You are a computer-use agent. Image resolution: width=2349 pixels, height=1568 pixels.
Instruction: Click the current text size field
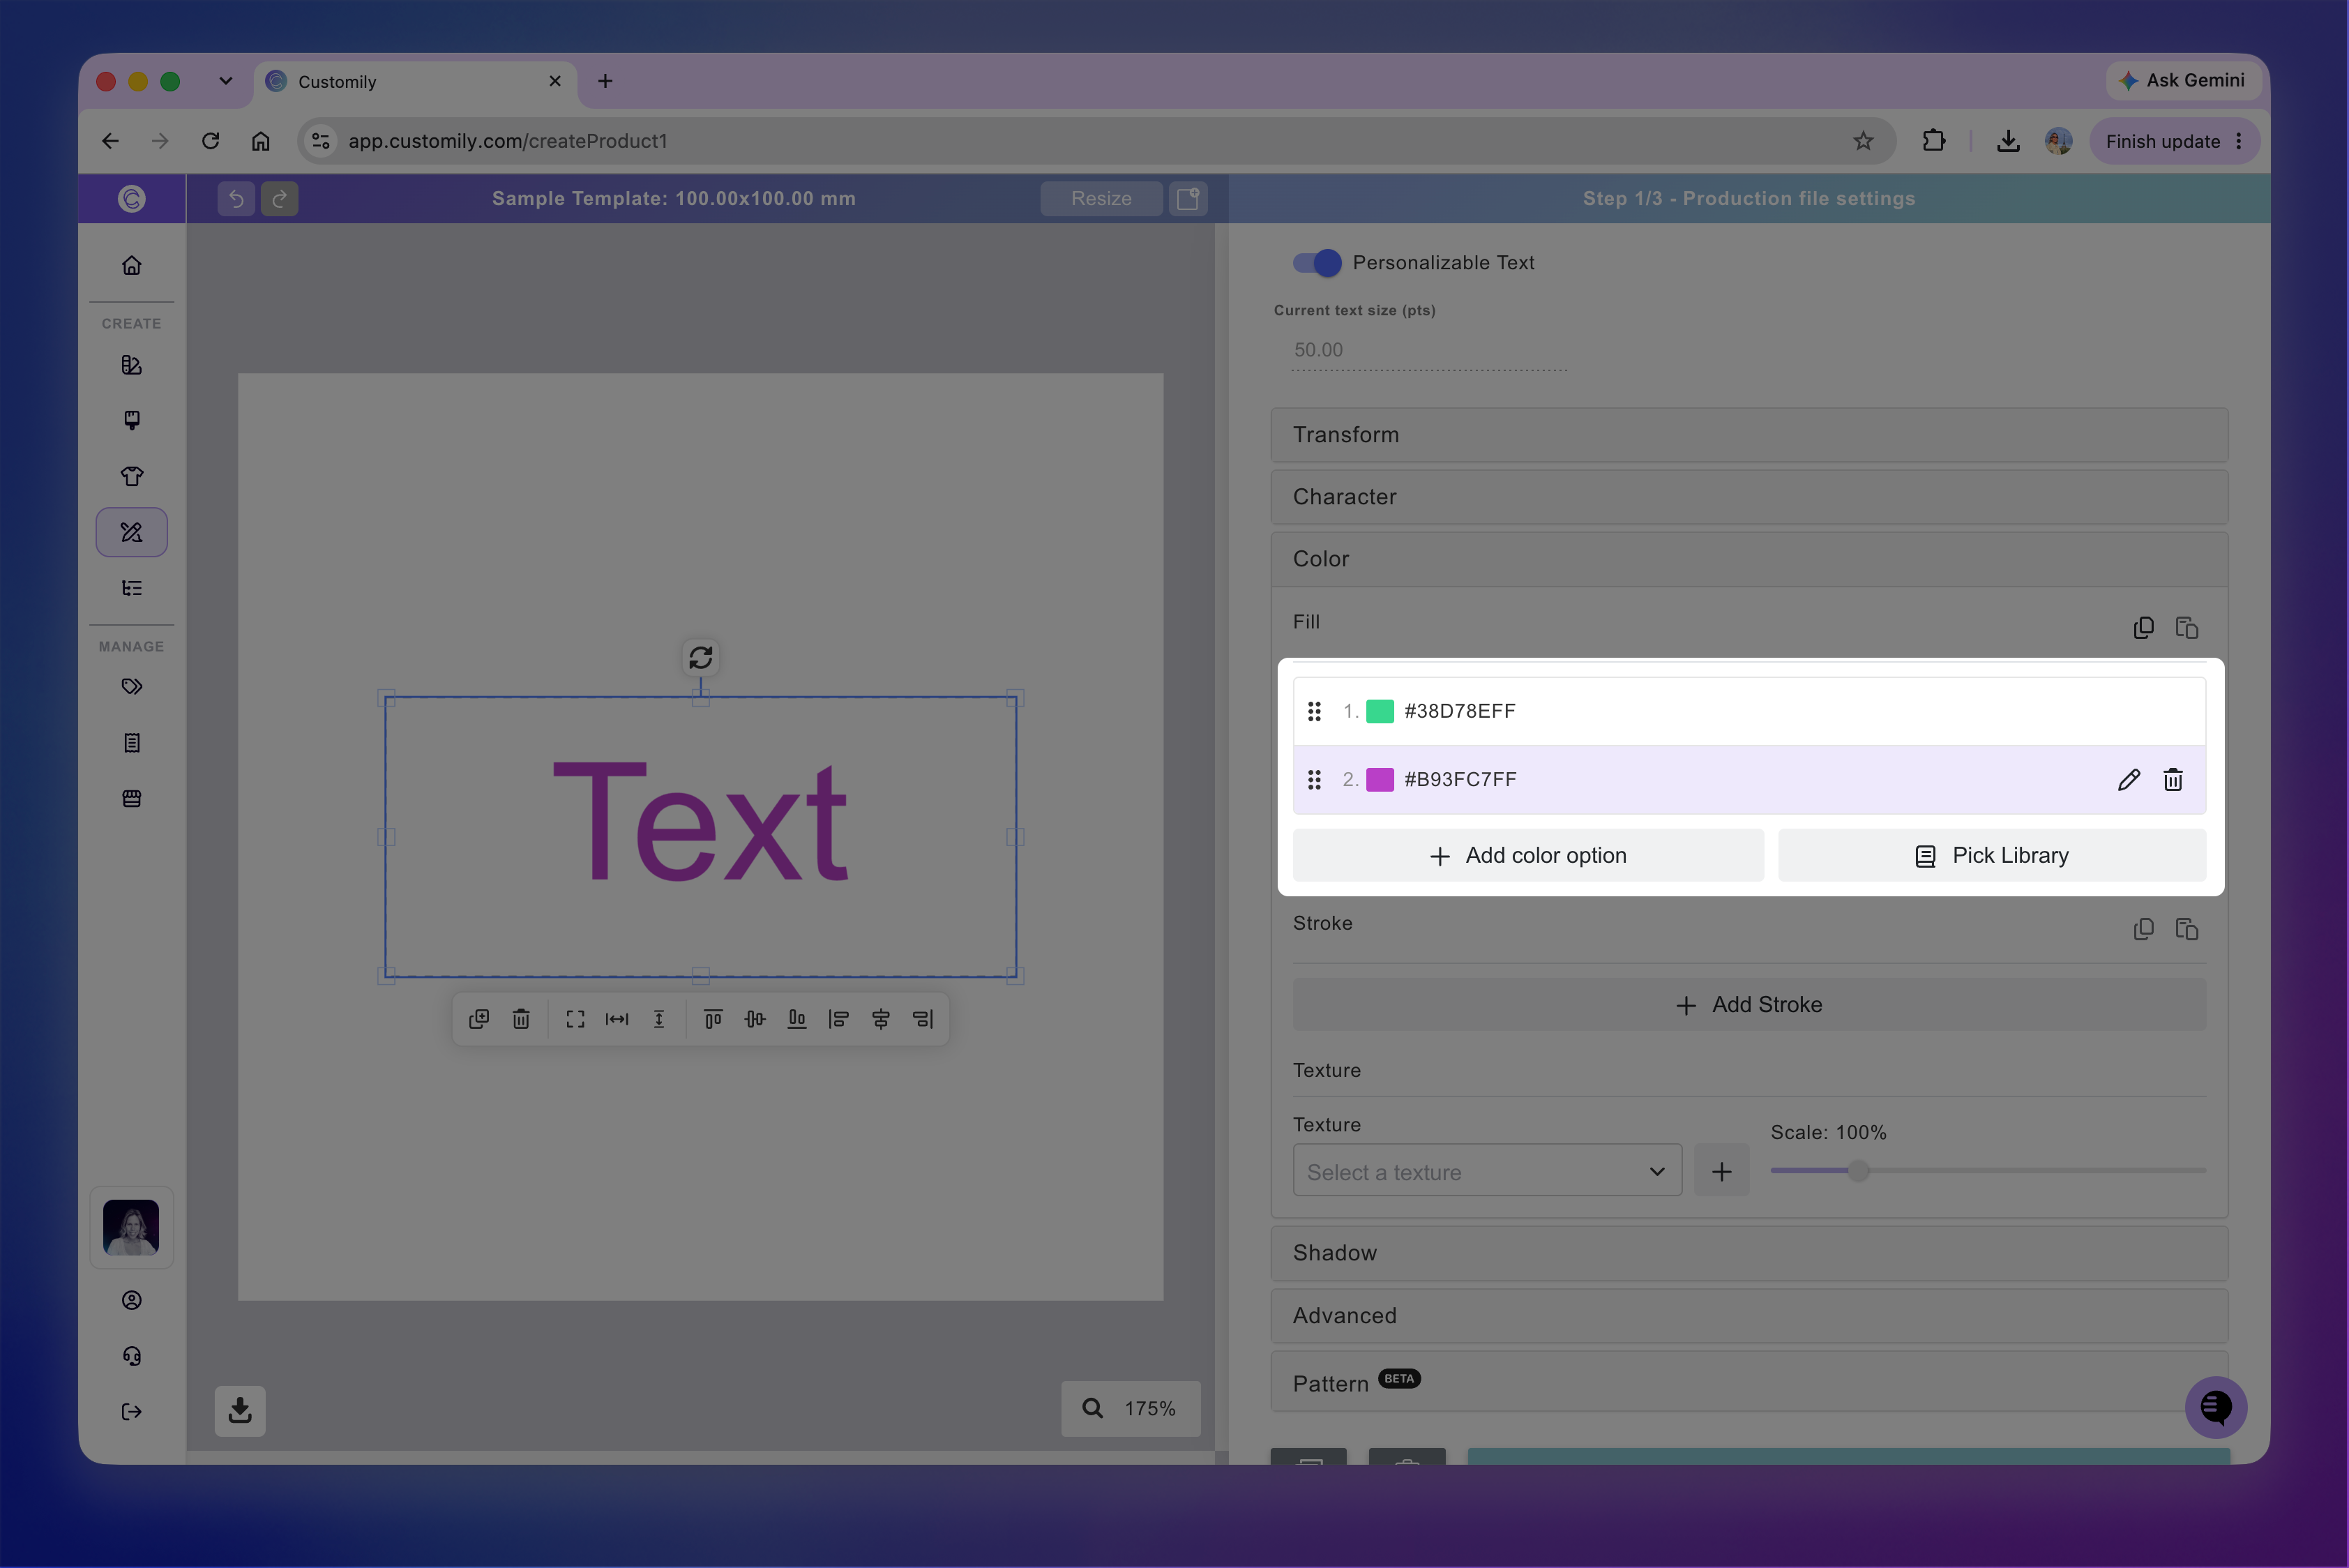coord(1429,350)
